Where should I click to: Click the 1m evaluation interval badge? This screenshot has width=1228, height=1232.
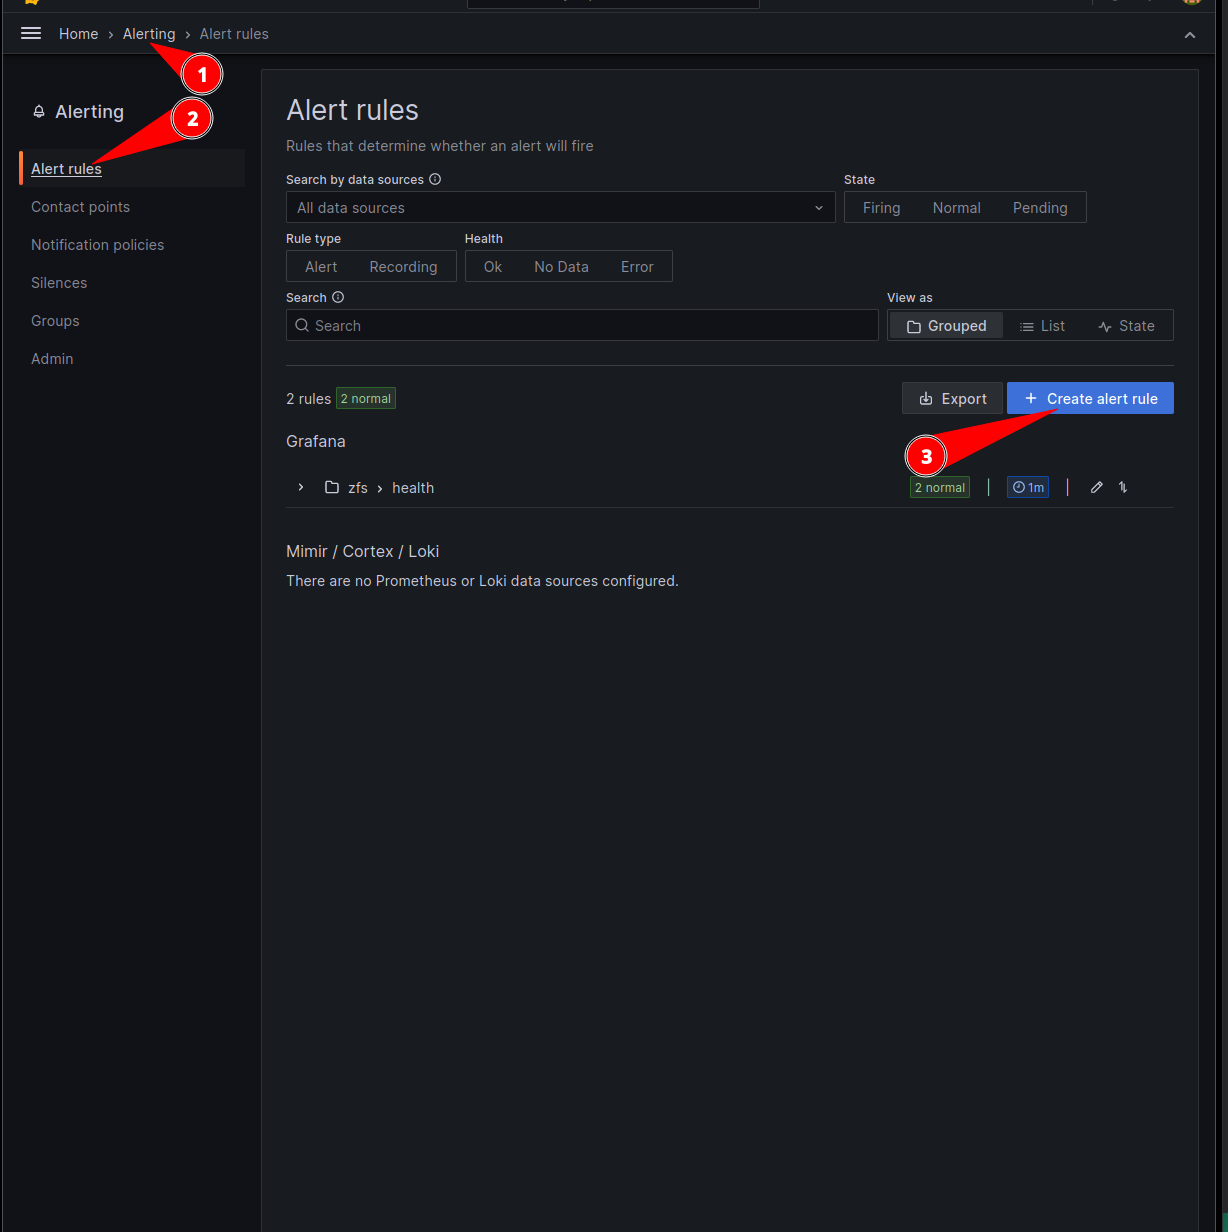coord(1027,487)
